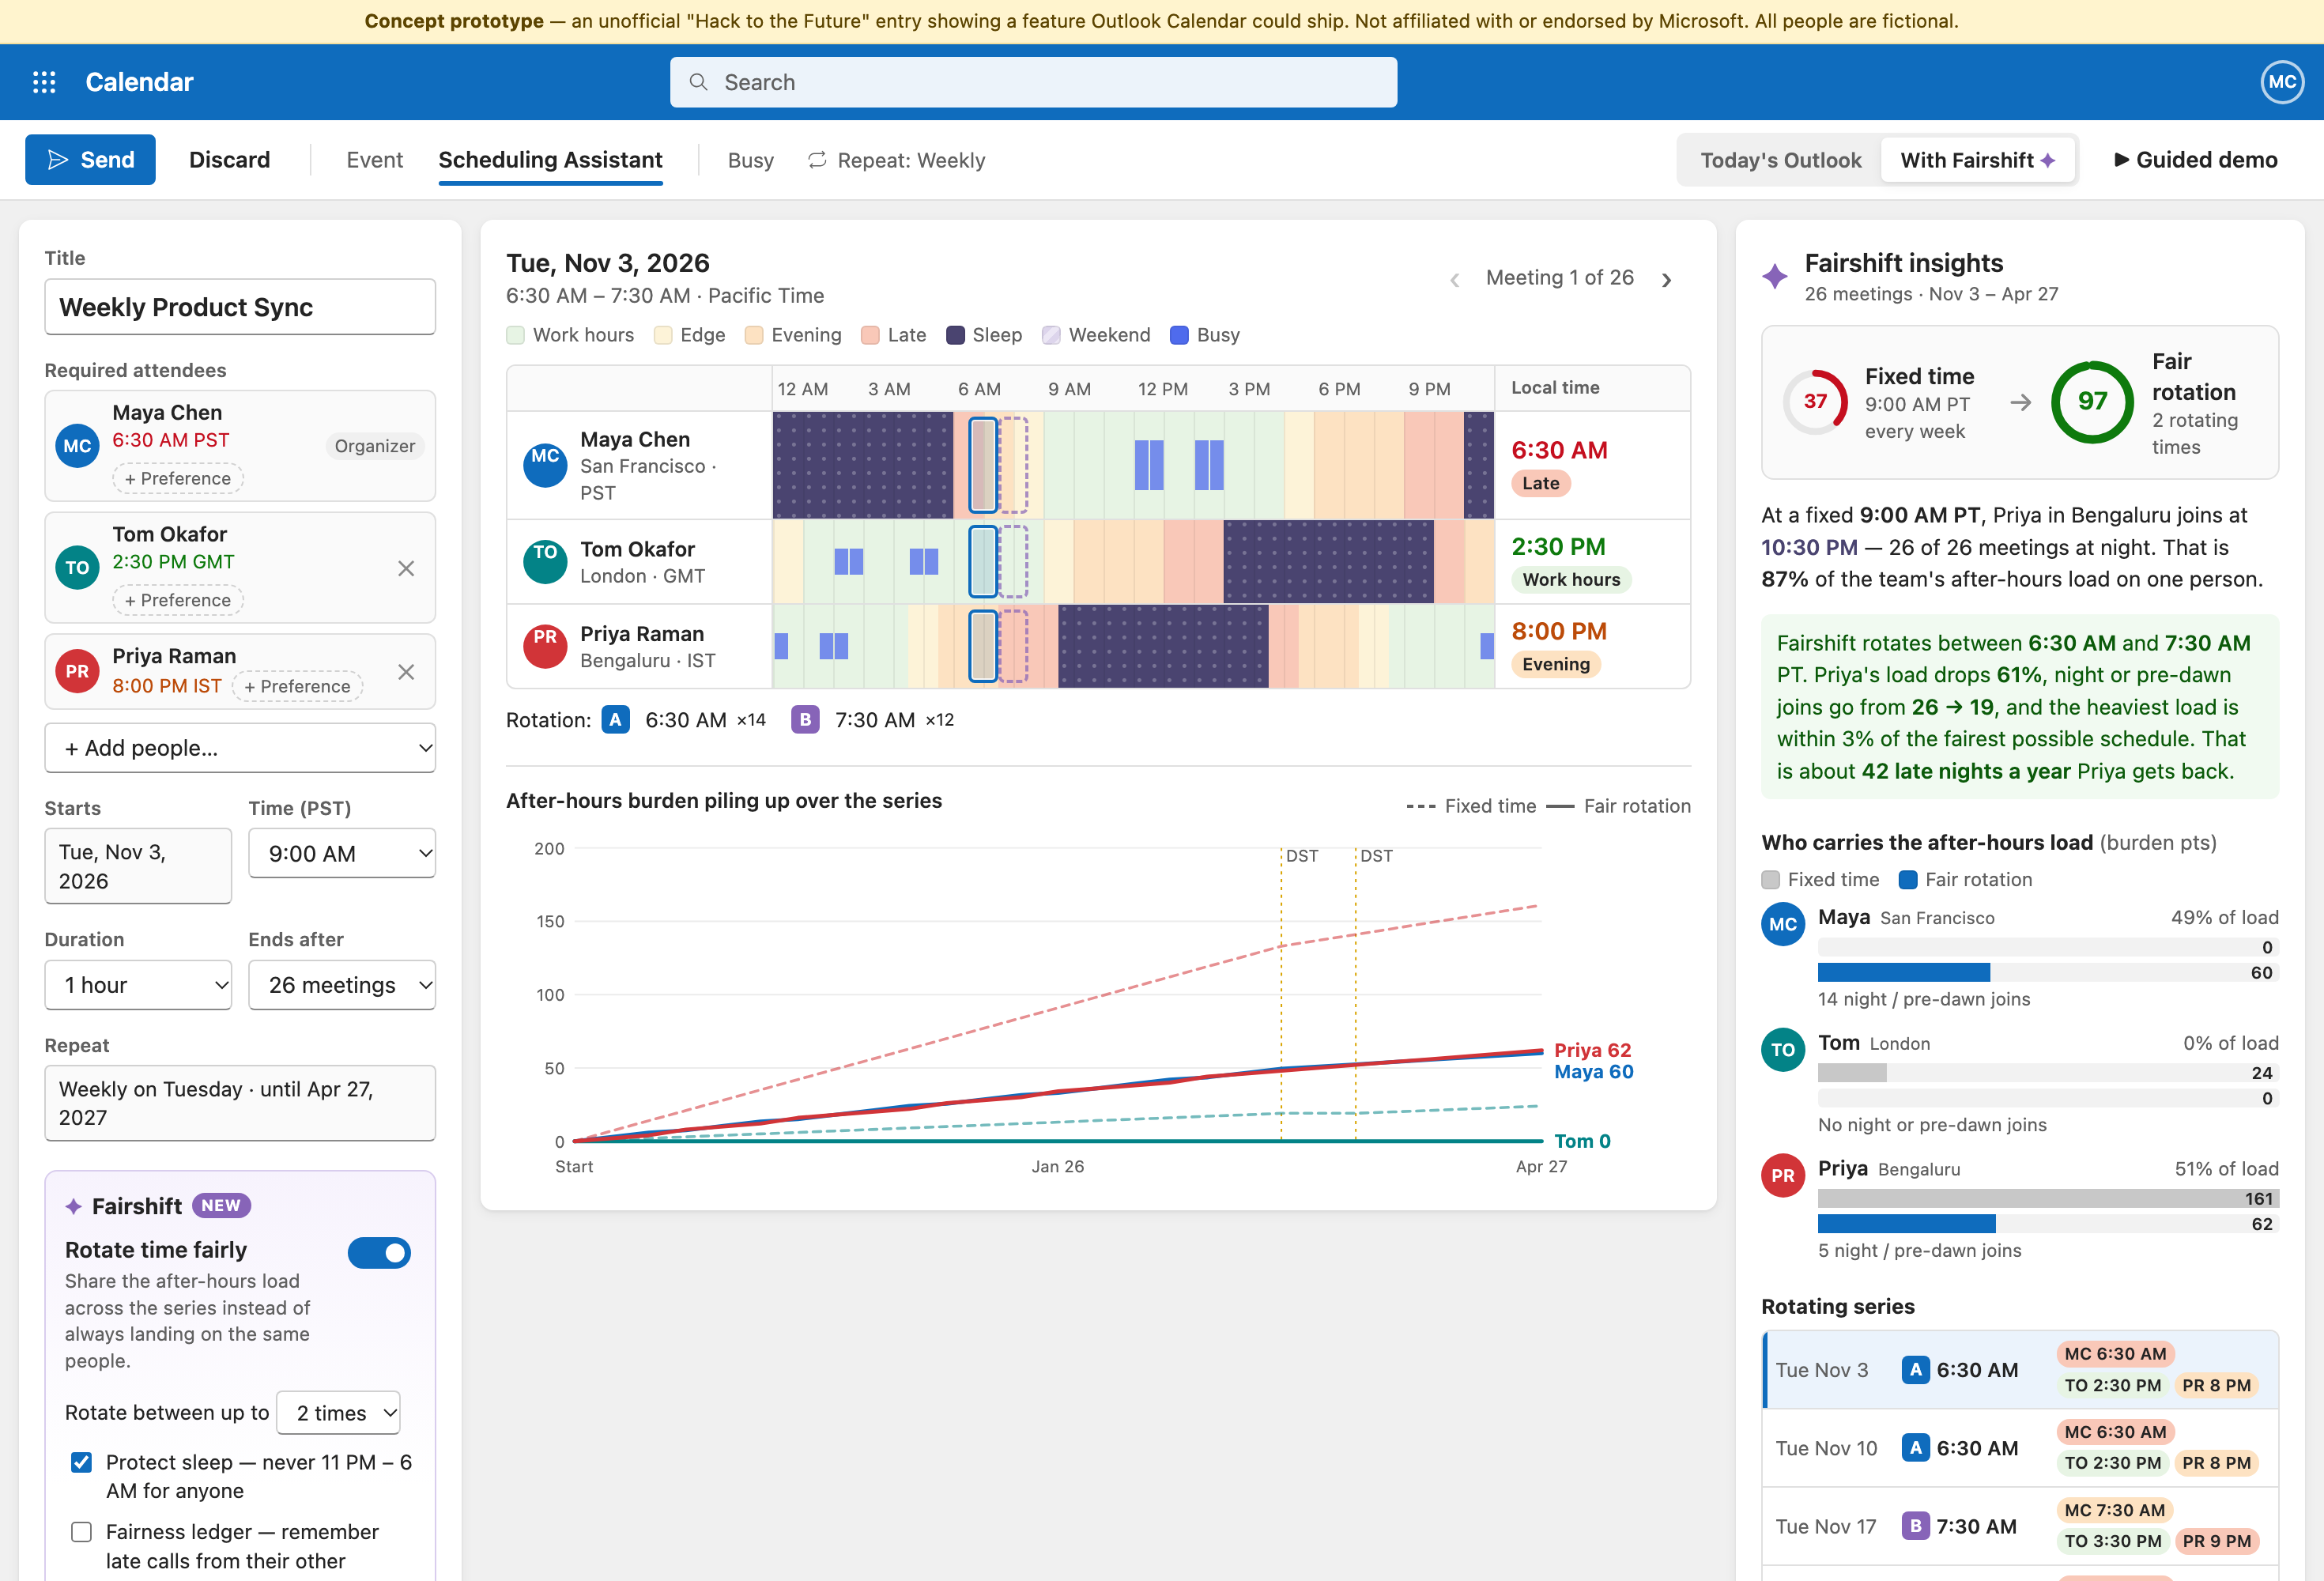This screenshot has width=2324, height=1581.
Task: Open the Time (PST) 9:00 AM dropdown
Action: pos(342,853)
